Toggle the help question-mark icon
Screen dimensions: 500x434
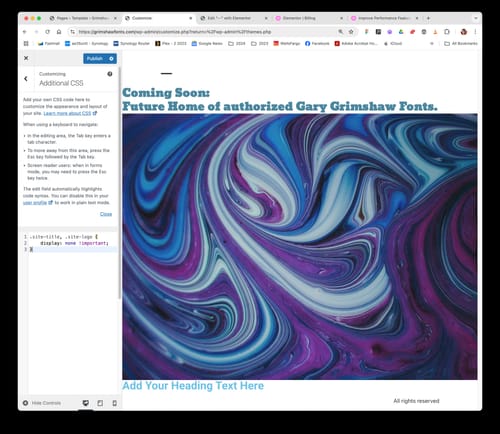[x=110, y=74]
